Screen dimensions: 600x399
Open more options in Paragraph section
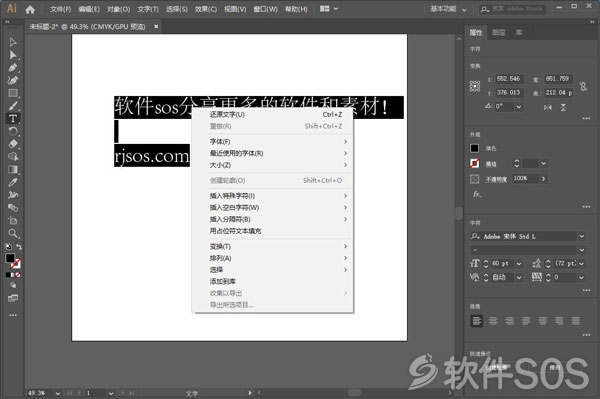(586, 335)
